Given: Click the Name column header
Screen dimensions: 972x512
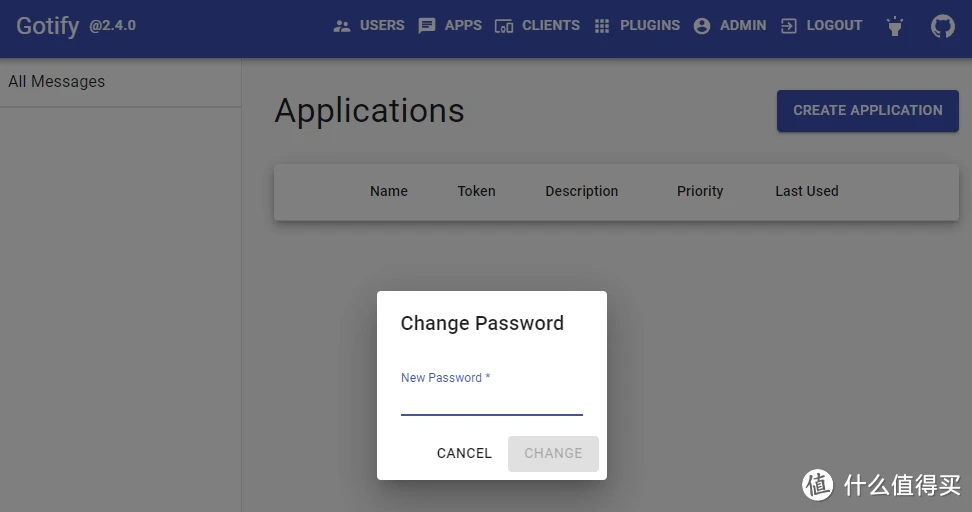Looking at the screenshot, I should coord(389,191).
